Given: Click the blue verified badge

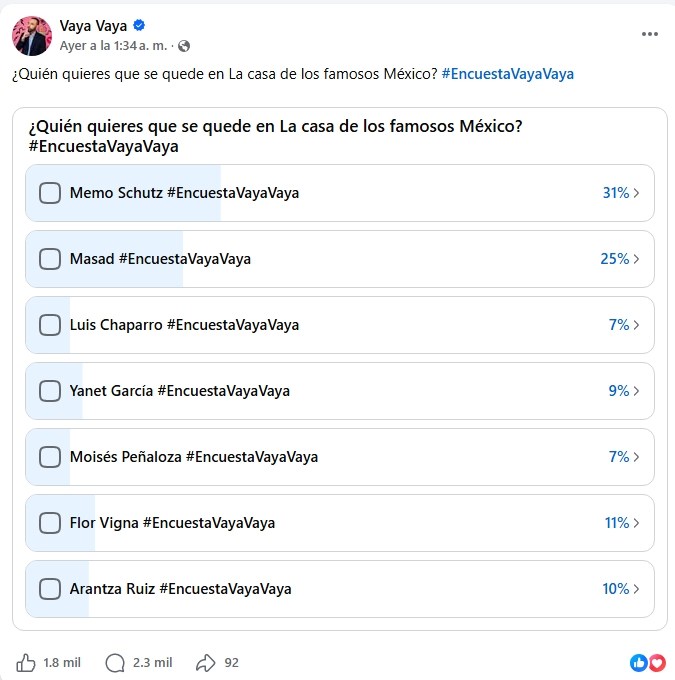Looking at the screenshot, I should pos(139,26).
